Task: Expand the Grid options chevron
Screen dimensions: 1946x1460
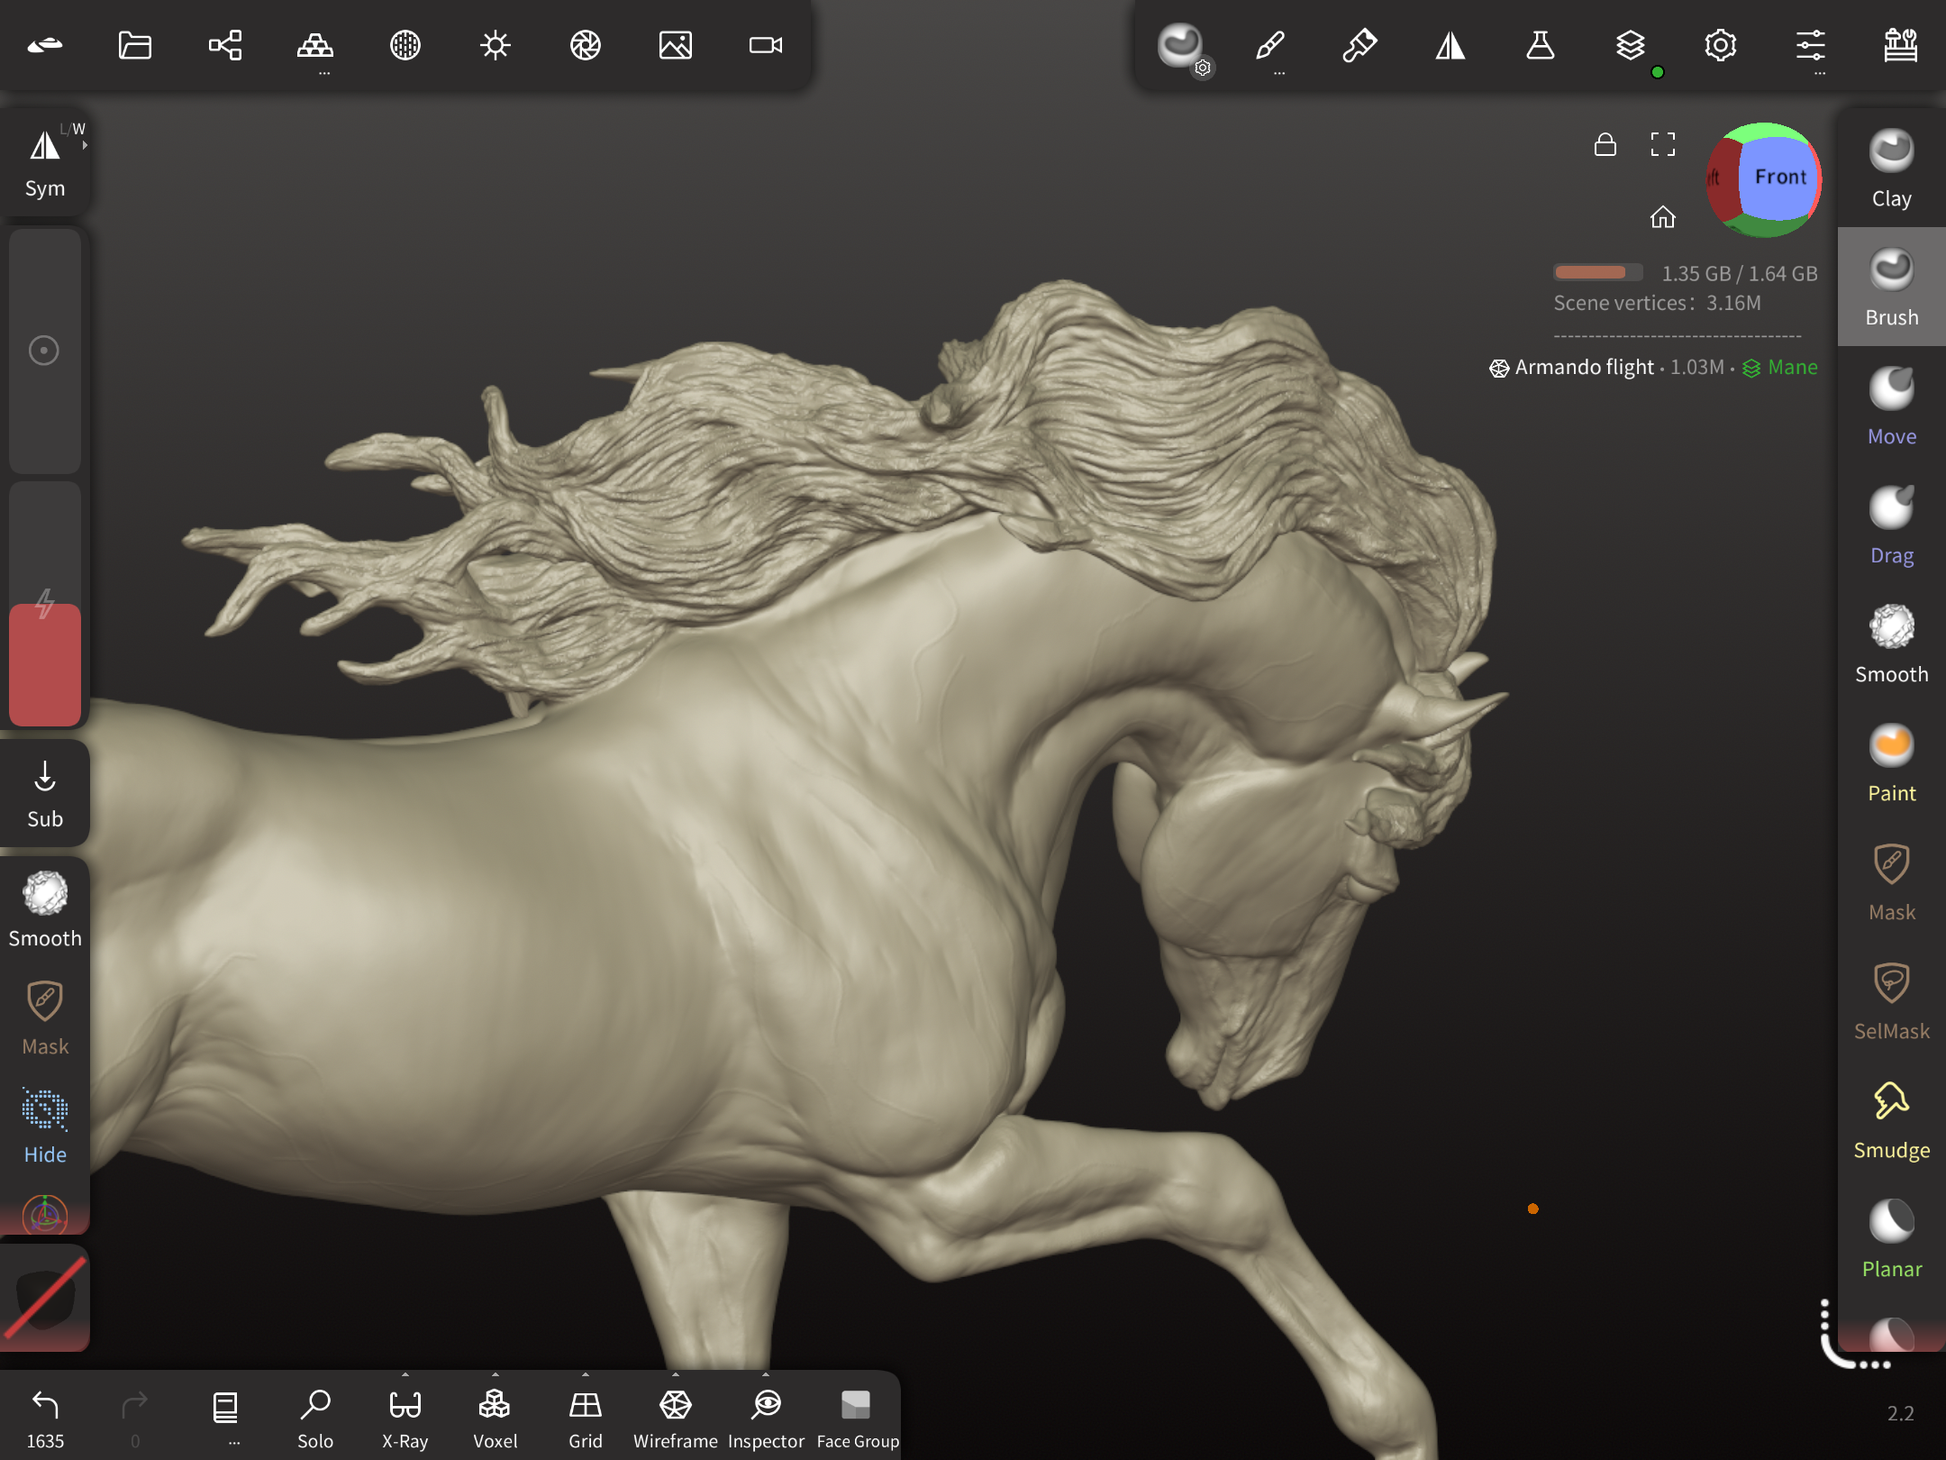Action: click(x=585, y=1375)
